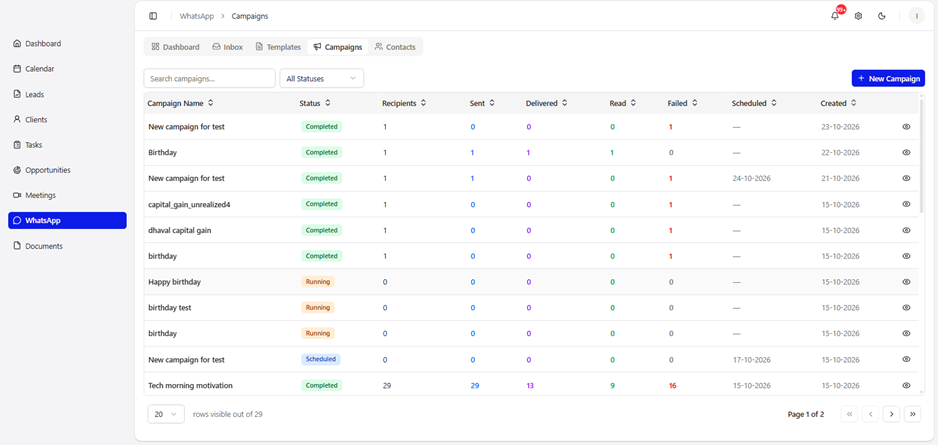Click Delivered count 13
This screenshot has height=445, width=938.
coord(530,386)
